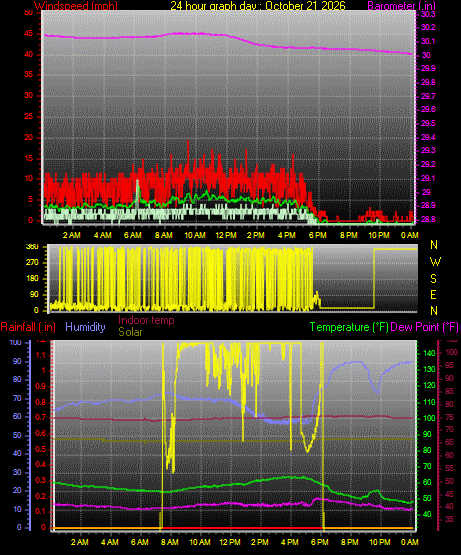Image resolution: width=461 pixels, height=555 pixels.
Task: Click the 6 PM tick on wind graph
Action: click(318, 235)
